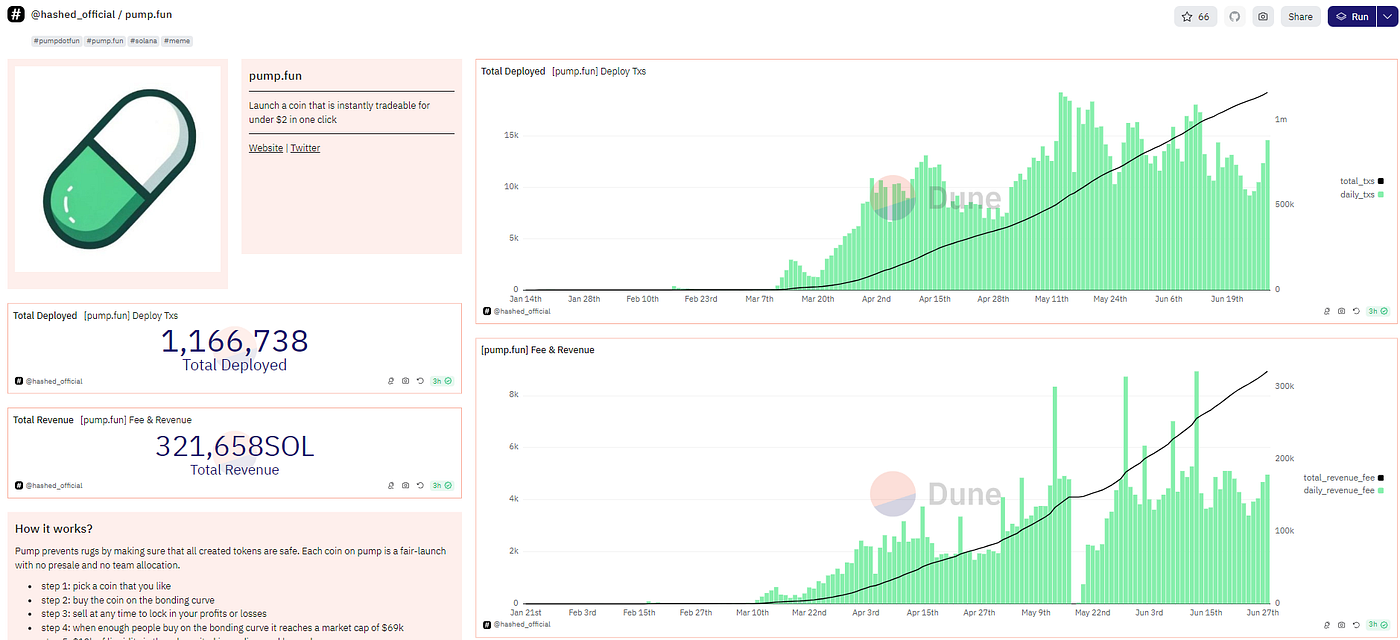Click the camera icon in Deploy Txs chart
The height and width of the screenshot is (640, 1400).
(x=1341, y=312)
